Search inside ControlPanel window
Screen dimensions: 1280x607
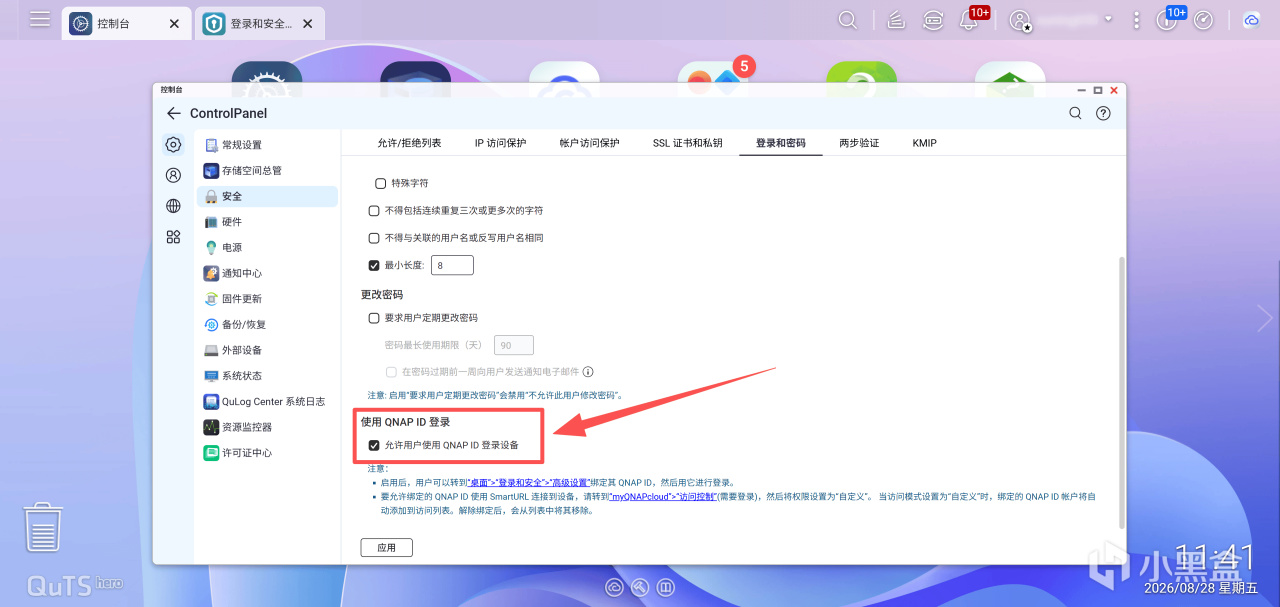pyautogui.click(x=1075, y=113)
